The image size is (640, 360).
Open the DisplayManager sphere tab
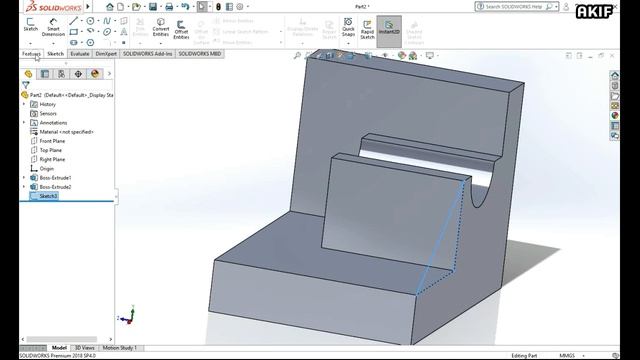click(95, 73)
